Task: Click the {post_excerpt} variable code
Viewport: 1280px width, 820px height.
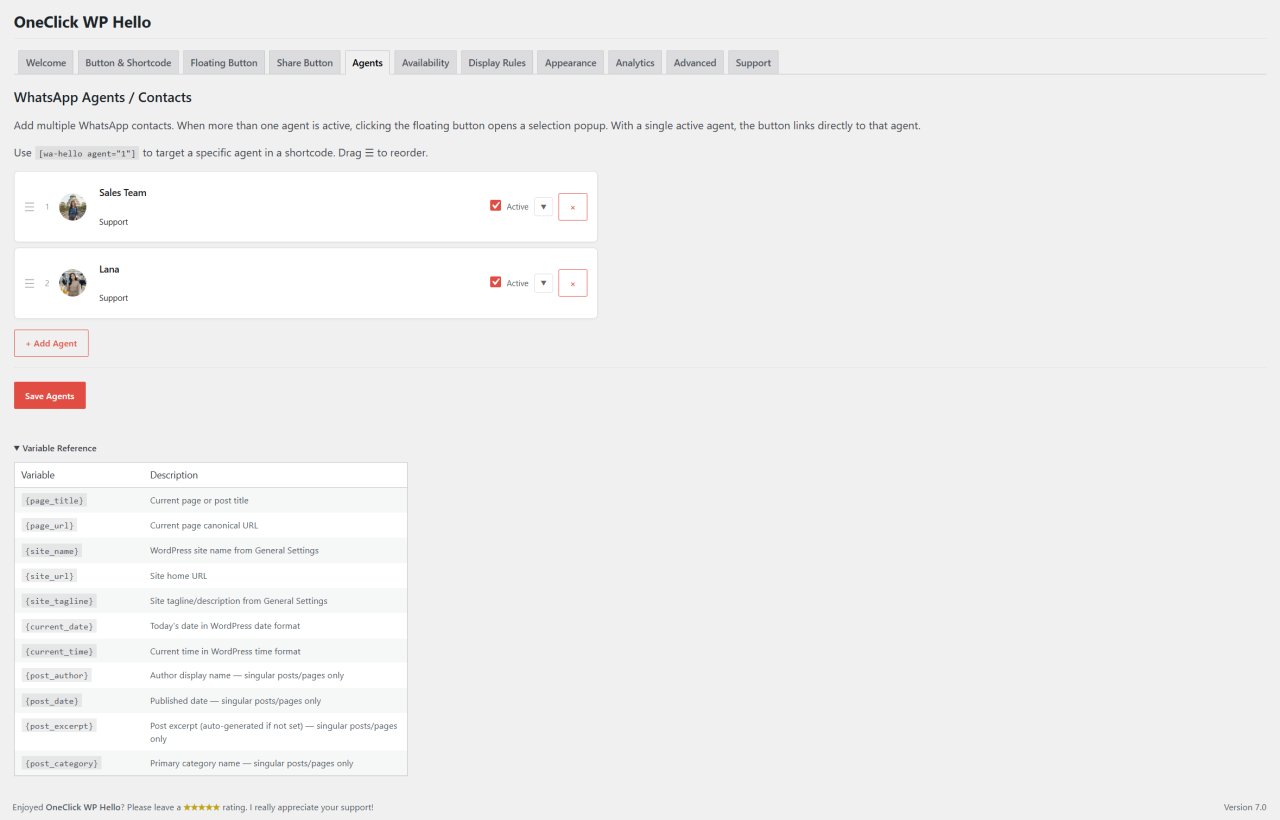Action: (59, 725)
